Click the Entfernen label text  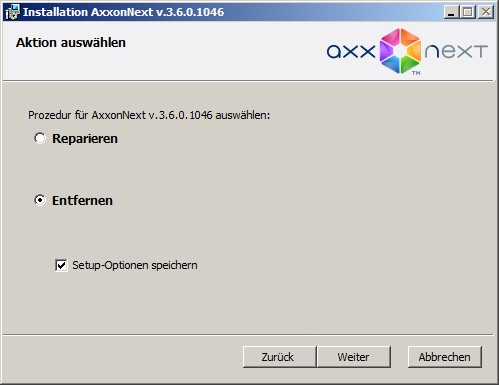(x=82, y=201)
